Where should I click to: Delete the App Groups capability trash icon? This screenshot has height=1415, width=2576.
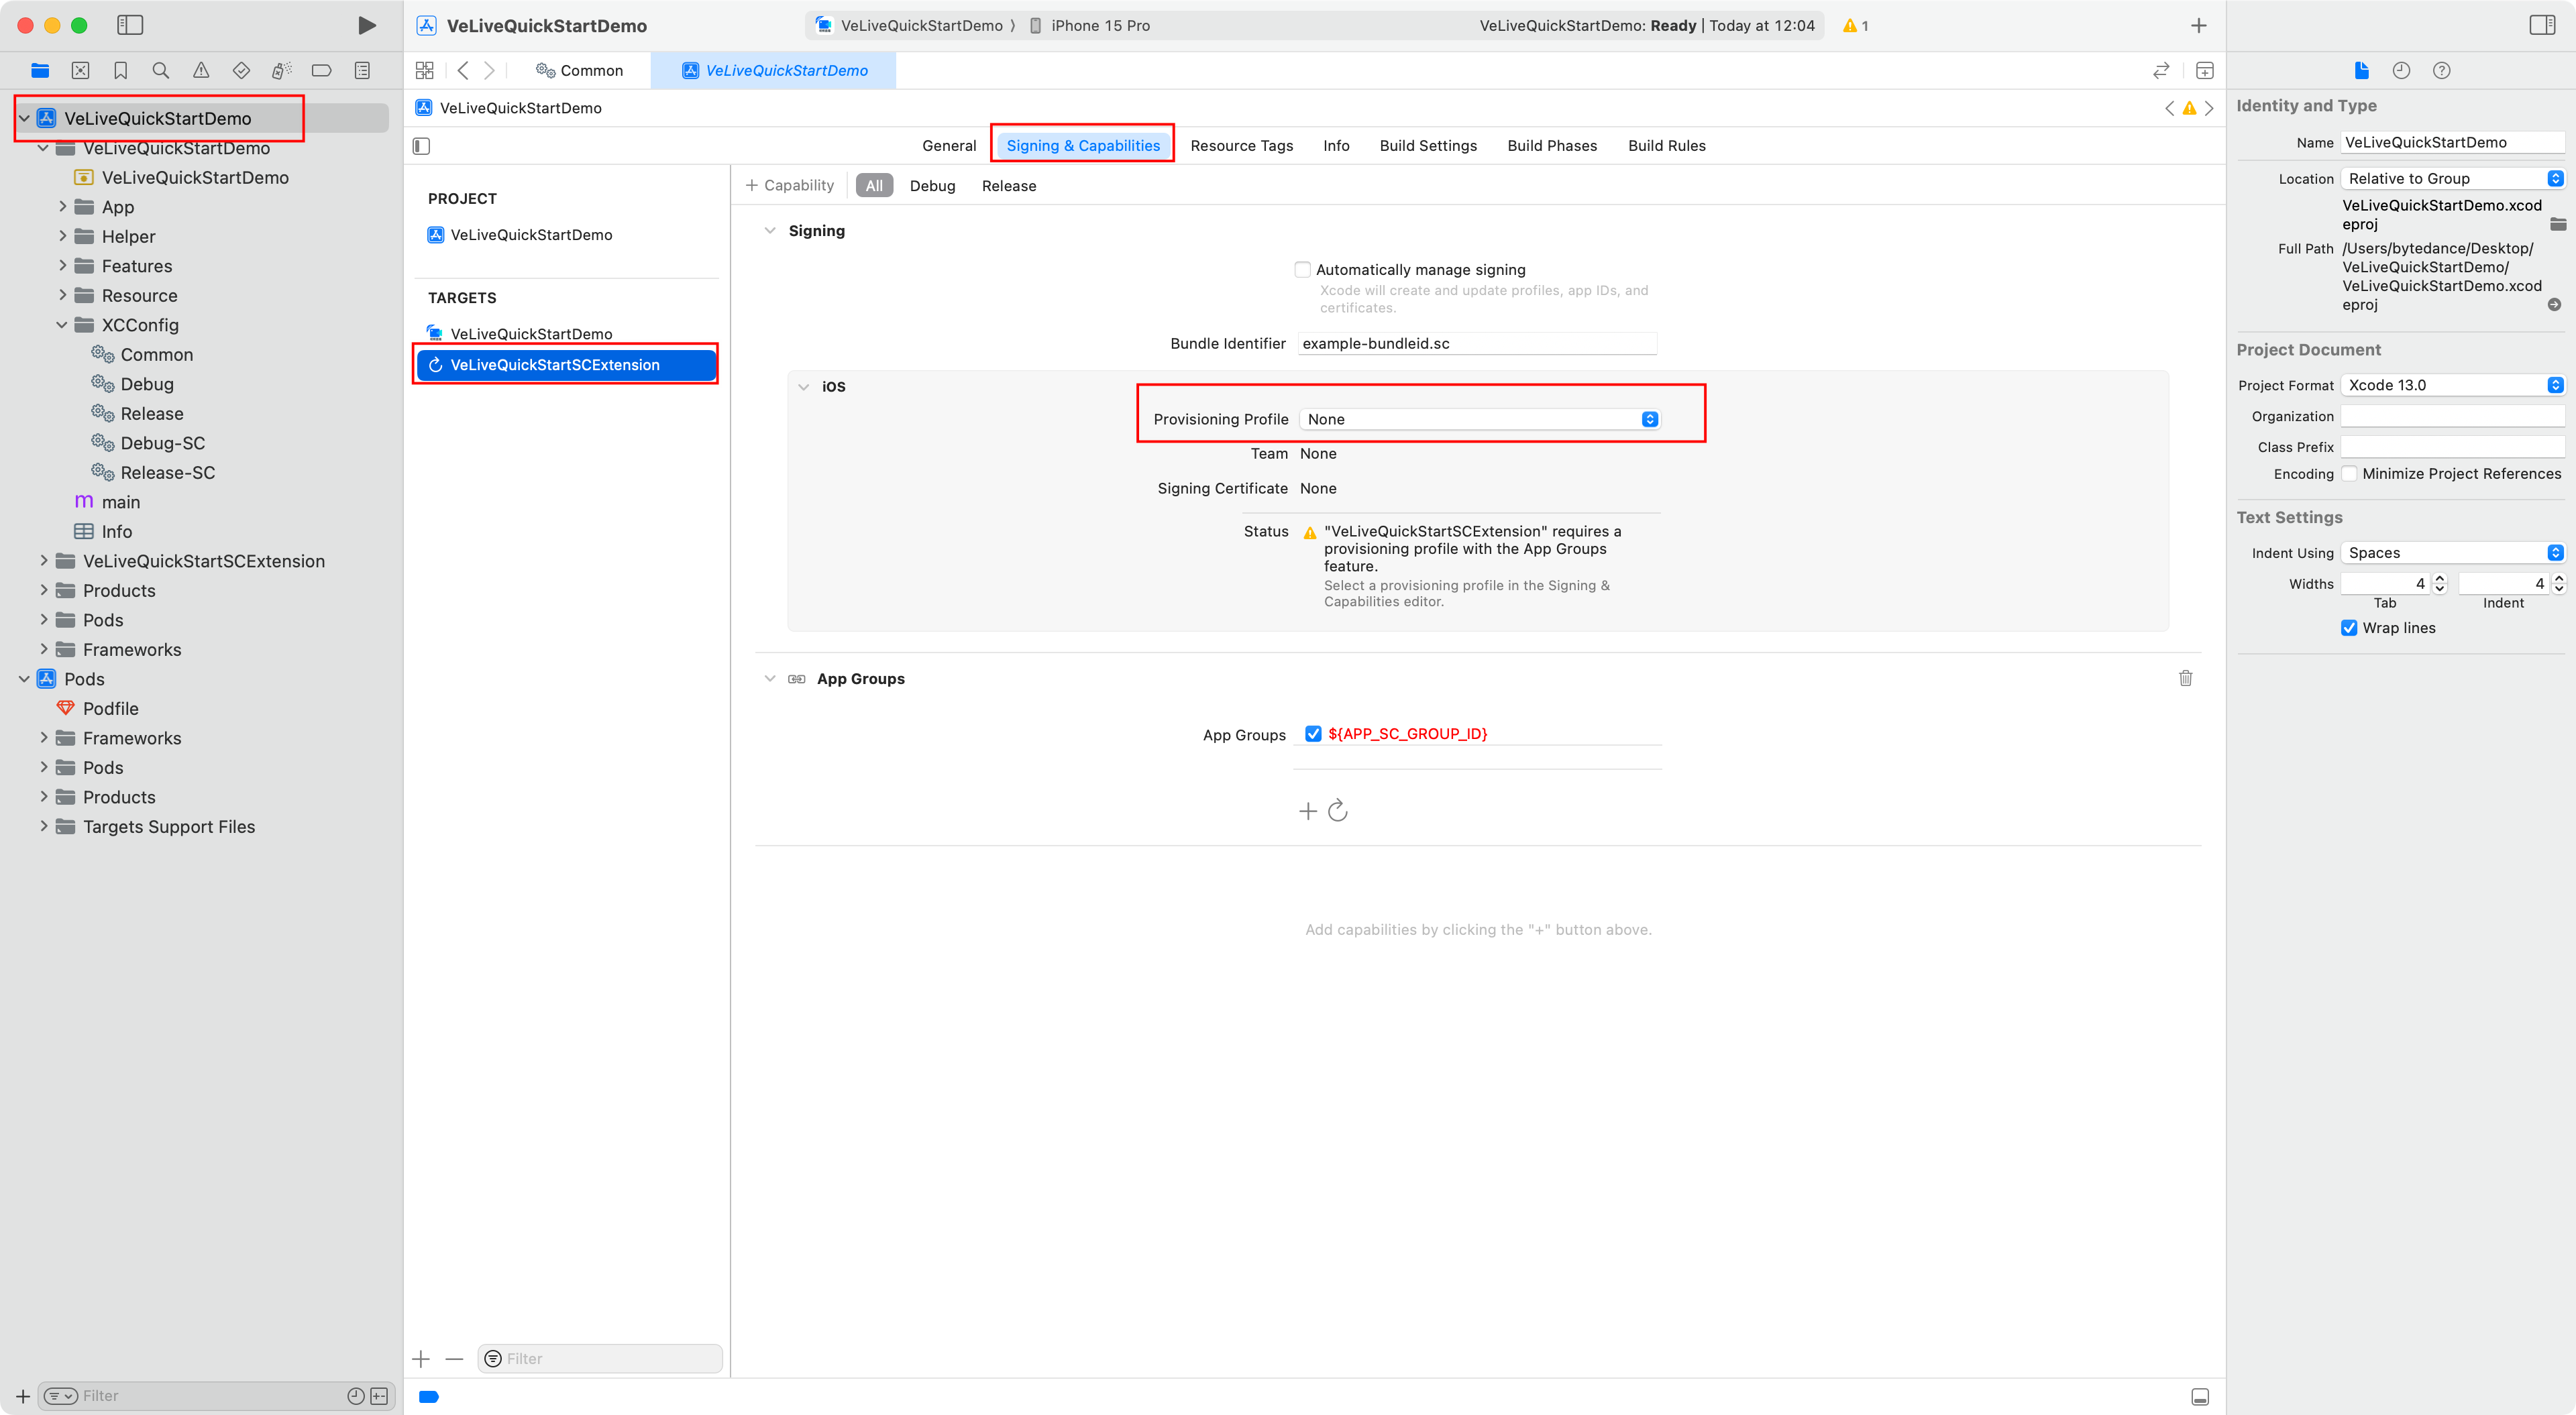2185,678
